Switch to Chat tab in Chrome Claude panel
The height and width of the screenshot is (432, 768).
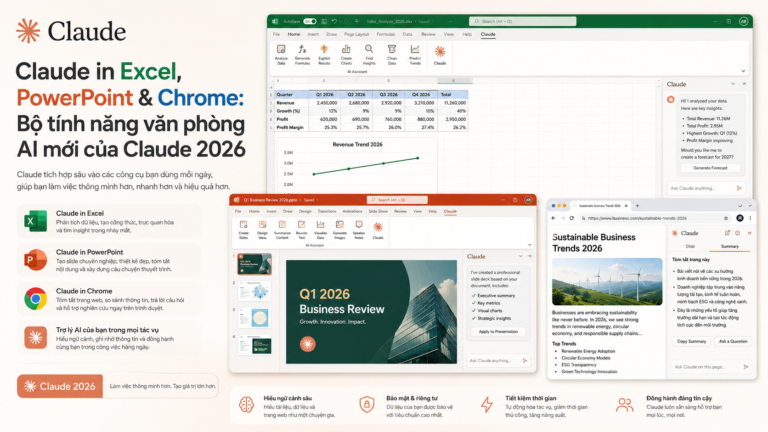pyautogui.click(x=690, y=246)
